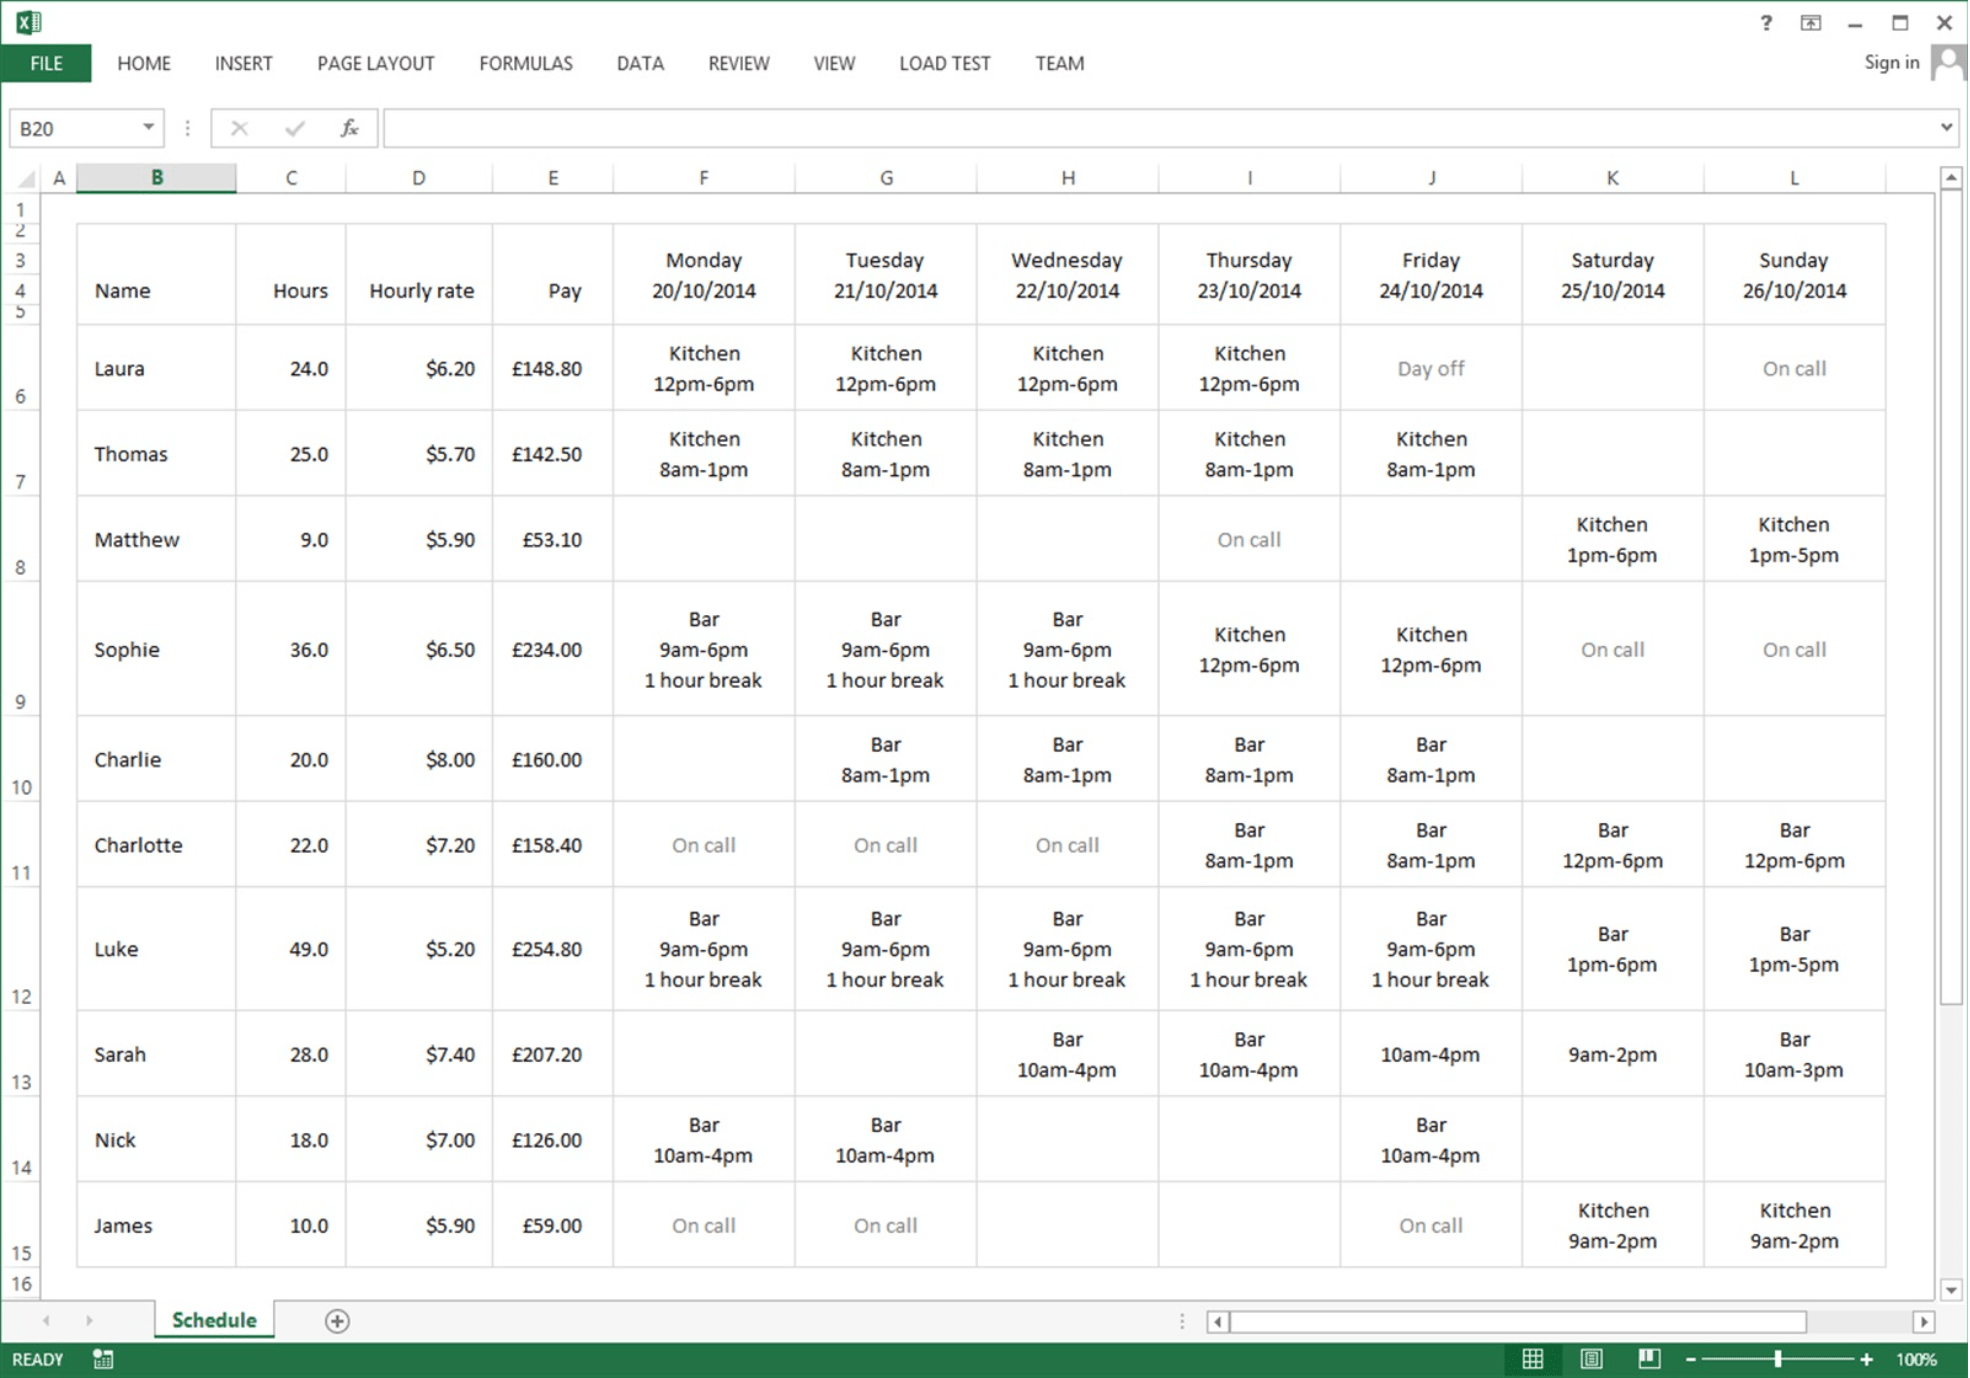The image size is (1970, 1378).
Task: Switch to Normal view in the status bar
Action: 1534,1359
